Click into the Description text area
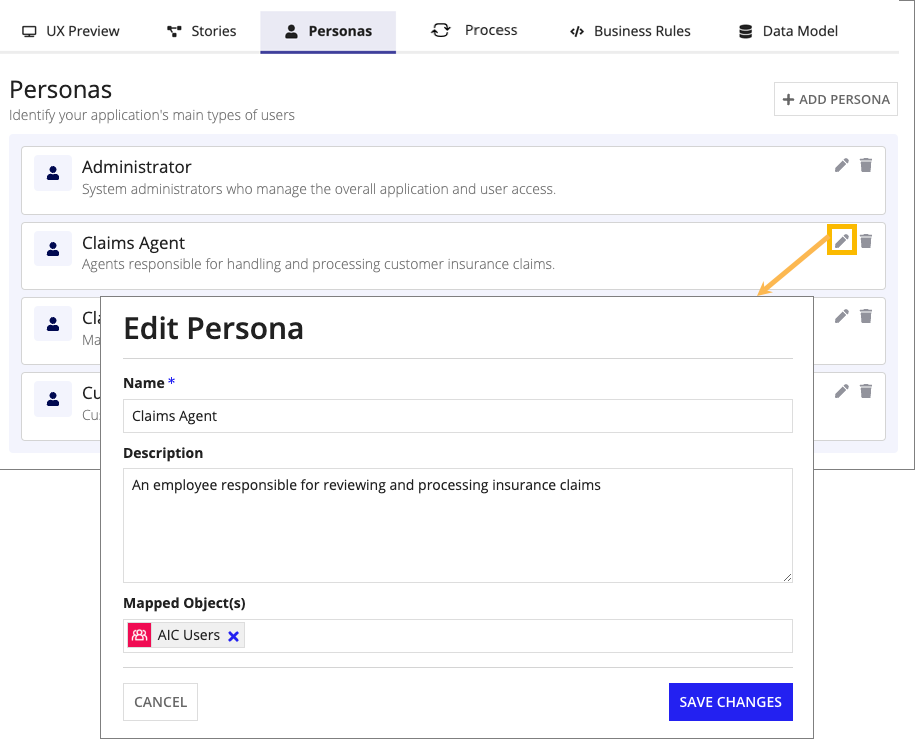This screenshot has width=915, height=739. pos(458,525)
